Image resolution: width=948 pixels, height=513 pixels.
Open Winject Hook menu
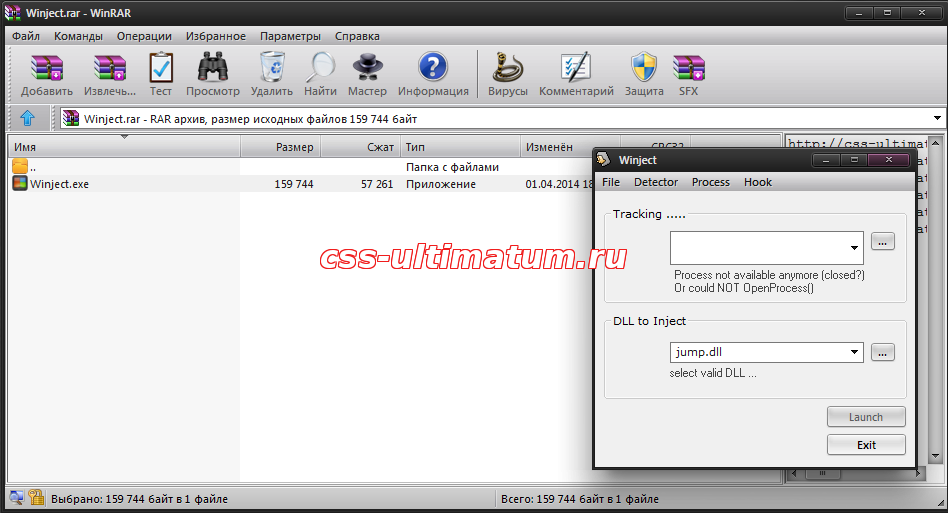pyautogui.click(x=758, y=182)
